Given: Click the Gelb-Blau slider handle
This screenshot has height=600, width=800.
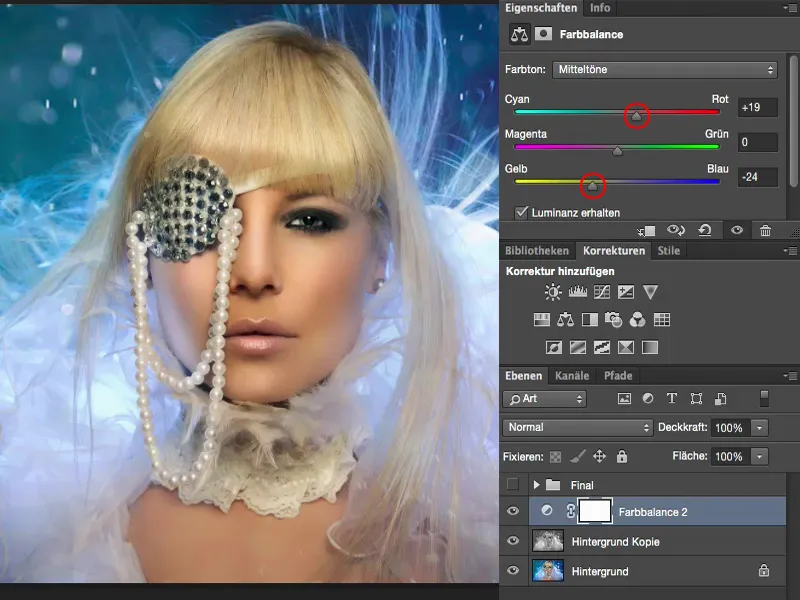Looking at the screenshot, I should coord(592,186).
